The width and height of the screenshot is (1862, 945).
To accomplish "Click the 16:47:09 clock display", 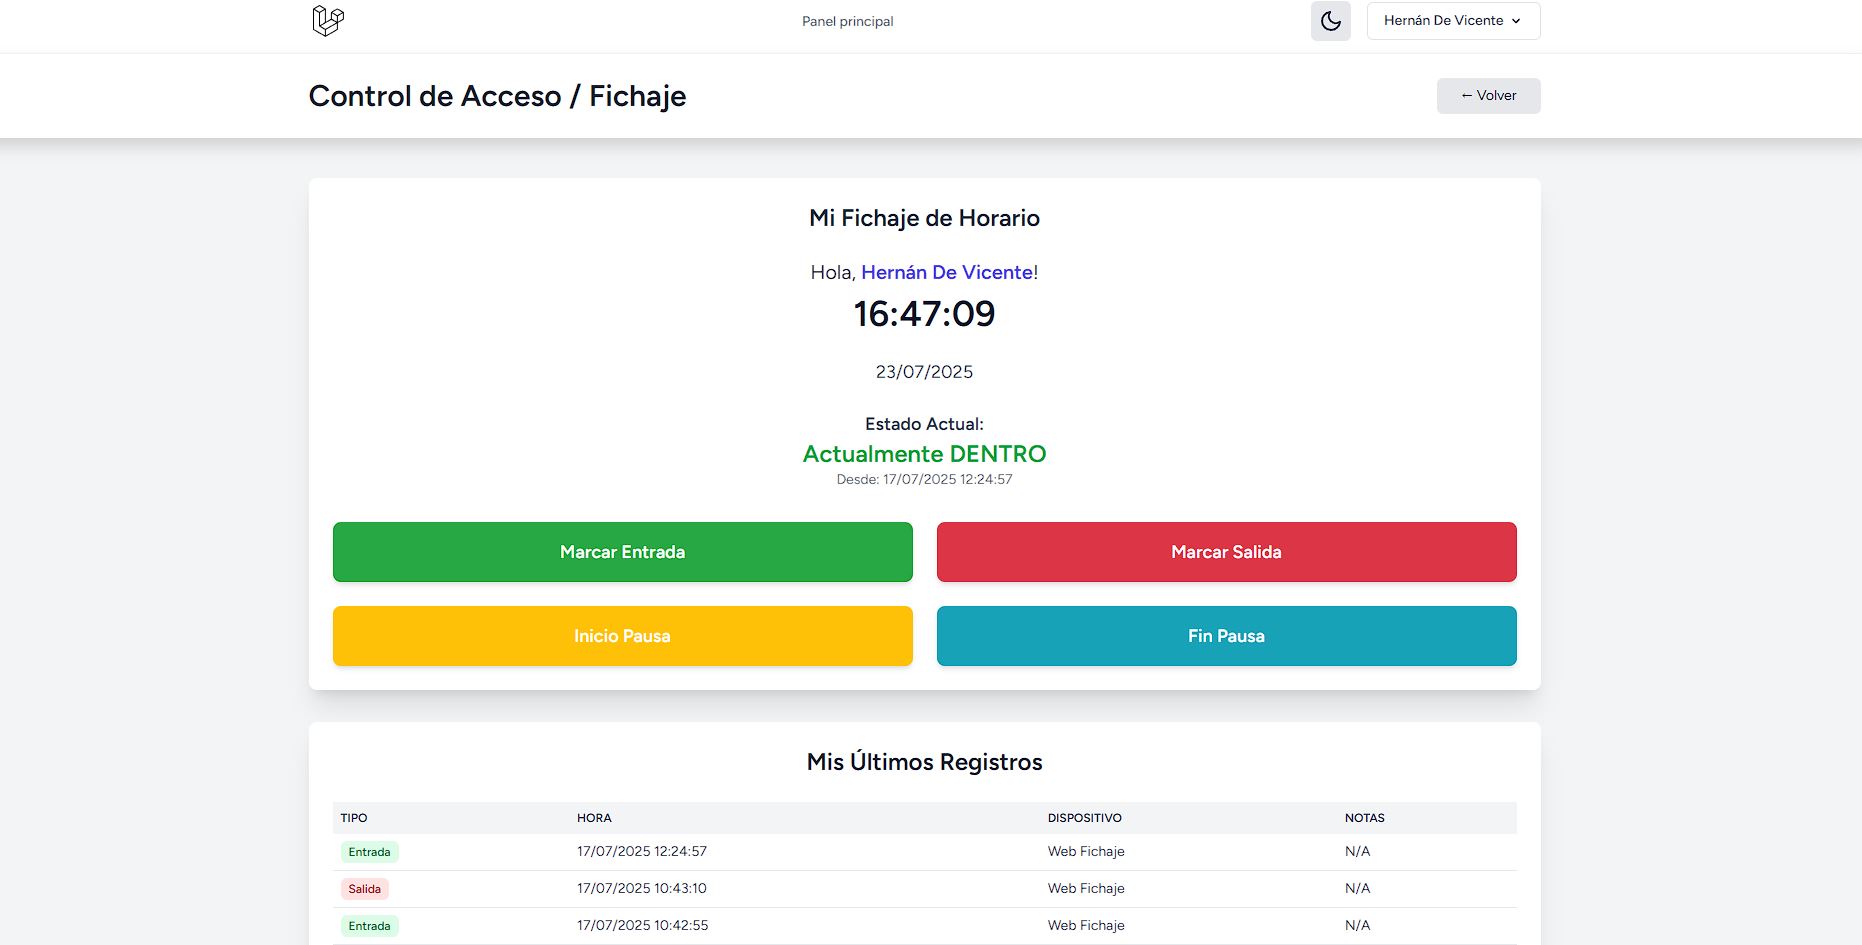I will 924,314.
